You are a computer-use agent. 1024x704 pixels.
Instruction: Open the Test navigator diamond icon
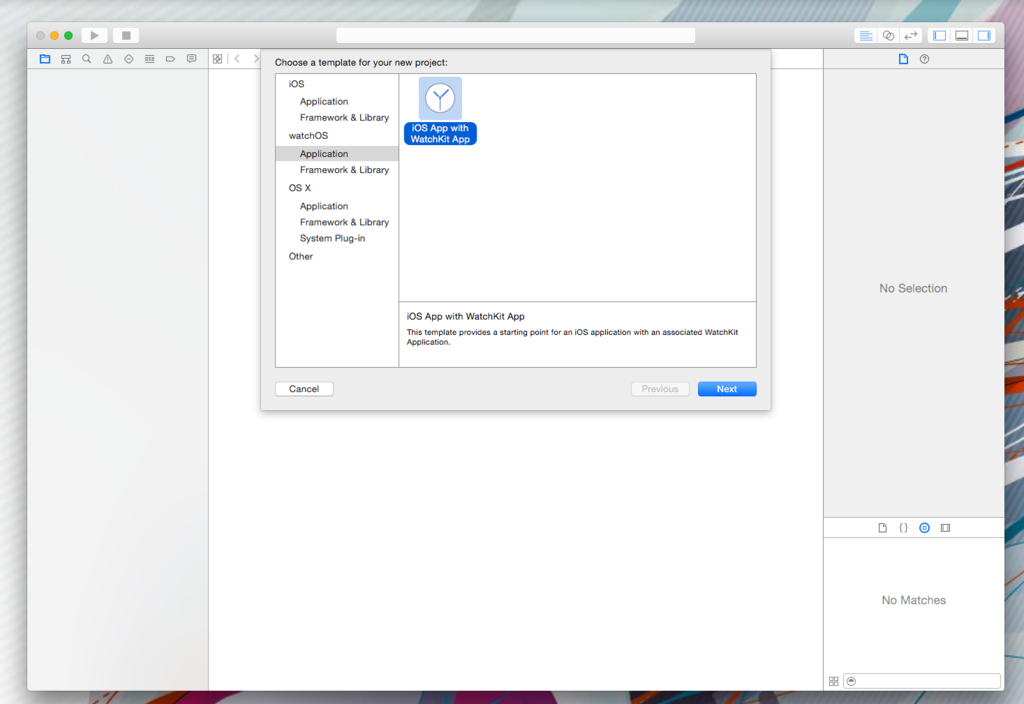(129, 59)
